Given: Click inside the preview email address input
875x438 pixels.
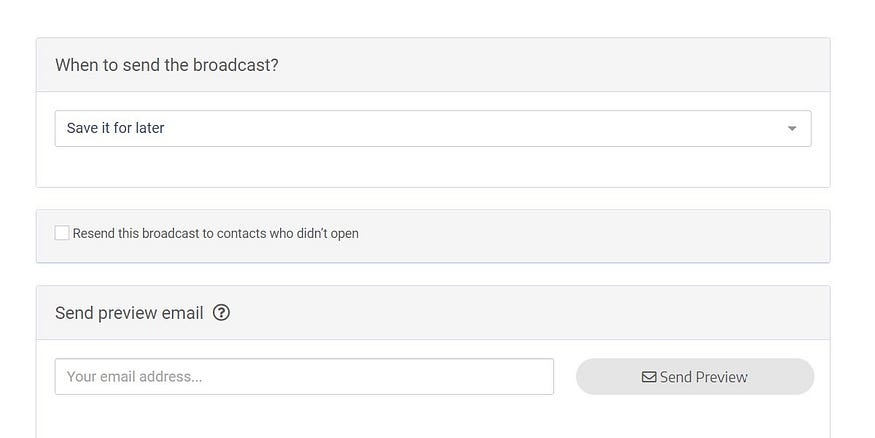Looking at the screenshot, I should click(304, 377).
